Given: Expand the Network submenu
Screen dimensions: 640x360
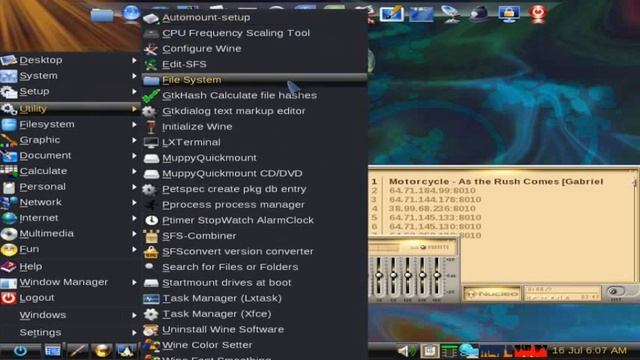Looking at the screenshot, I should tap(70, 202).
